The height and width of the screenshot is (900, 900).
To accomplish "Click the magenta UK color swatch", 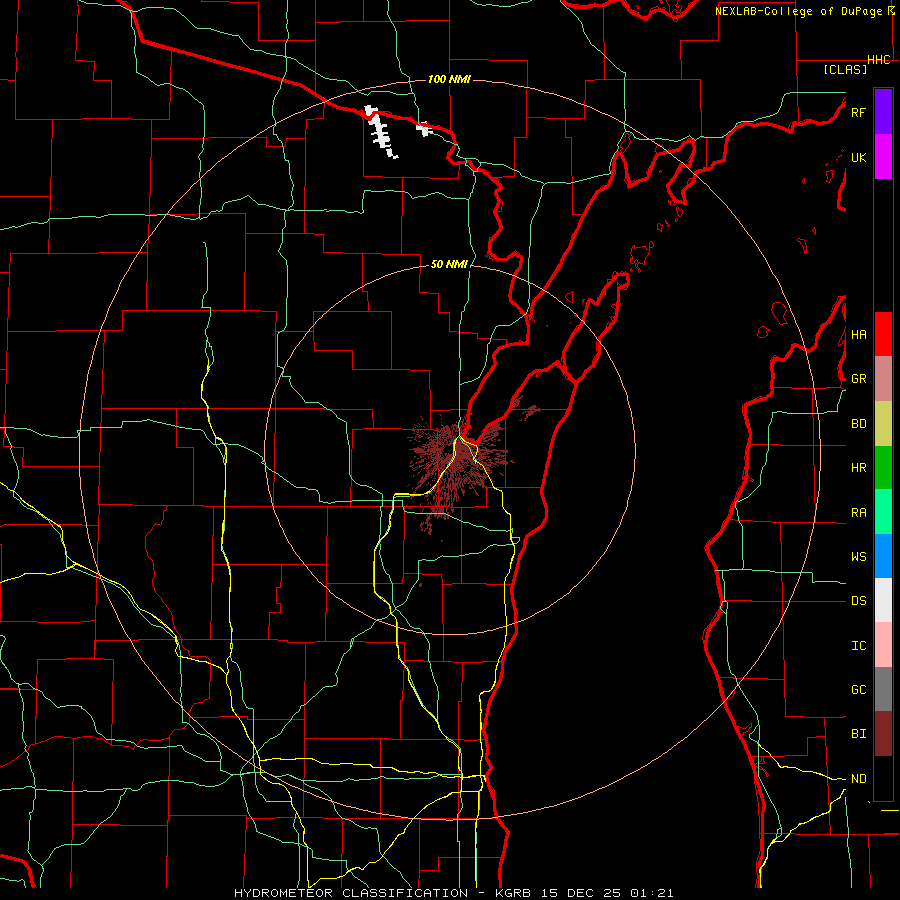I will pos(883,157).
